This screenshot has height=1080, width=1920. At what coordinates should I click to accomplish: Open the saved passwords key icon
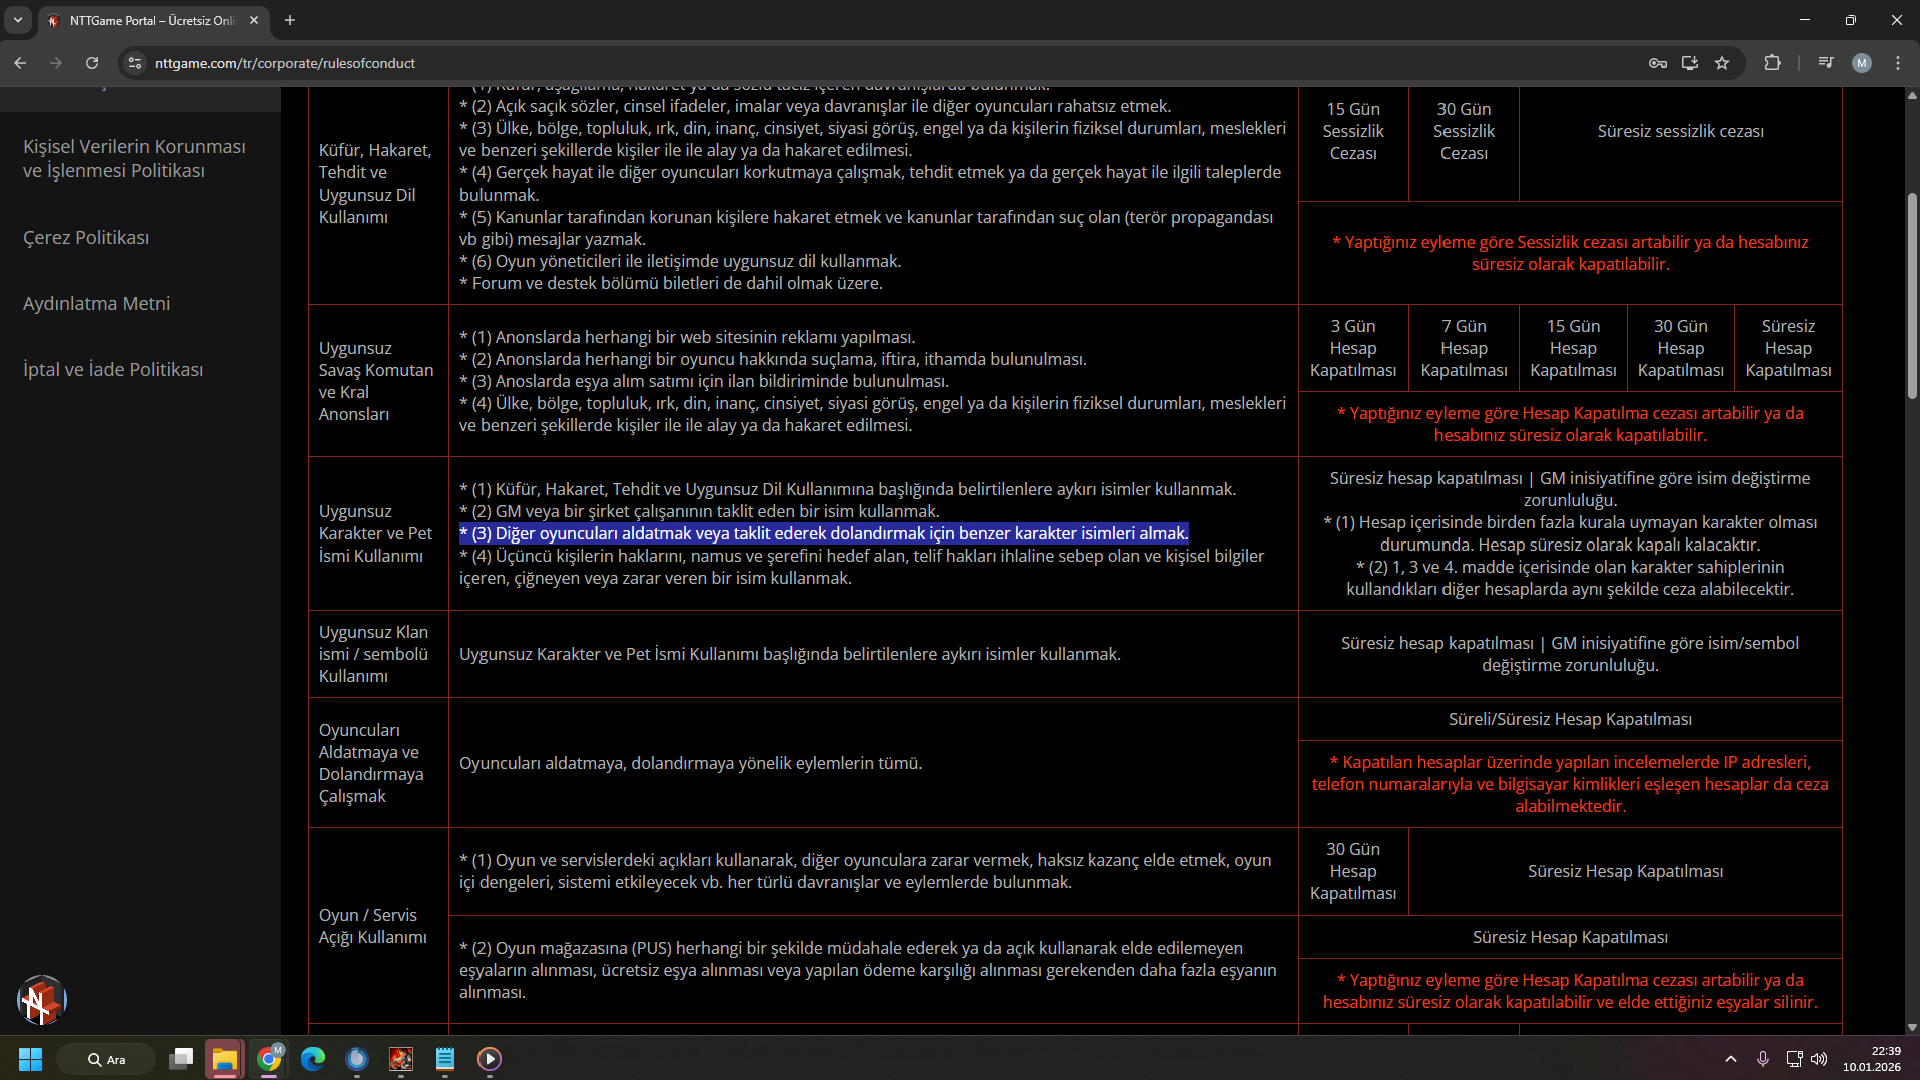click(x=1658, y=63)
